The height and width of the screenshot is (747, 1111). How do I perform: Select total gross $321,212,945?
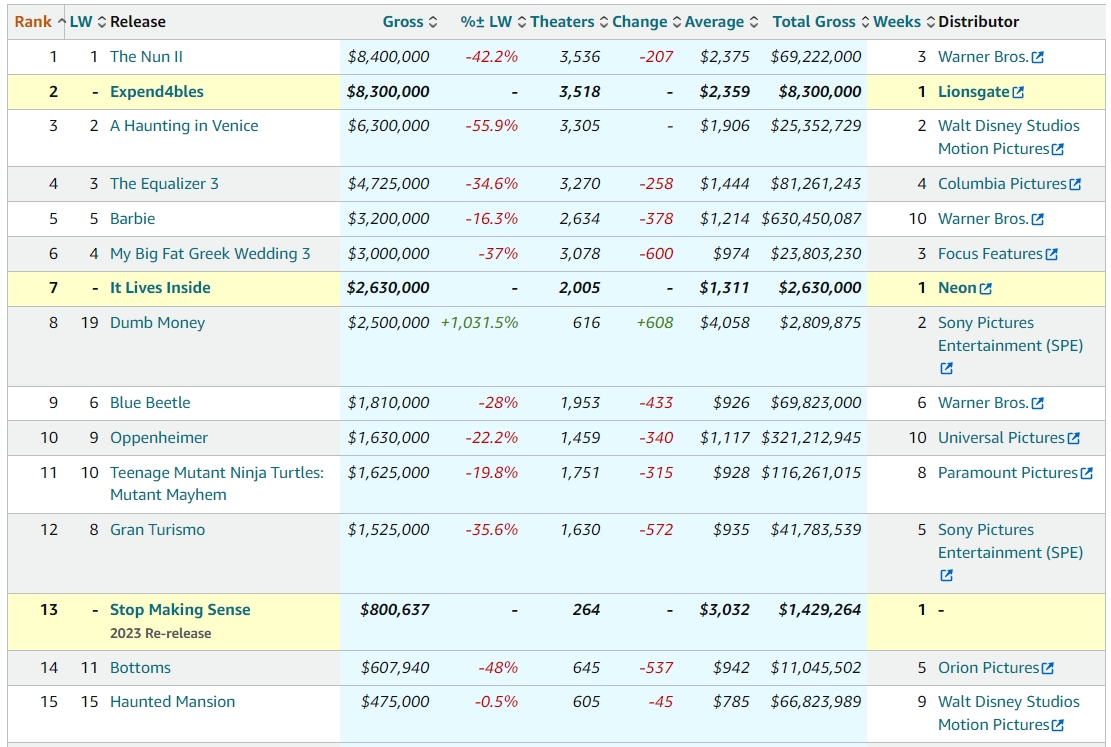coord(811,437)
